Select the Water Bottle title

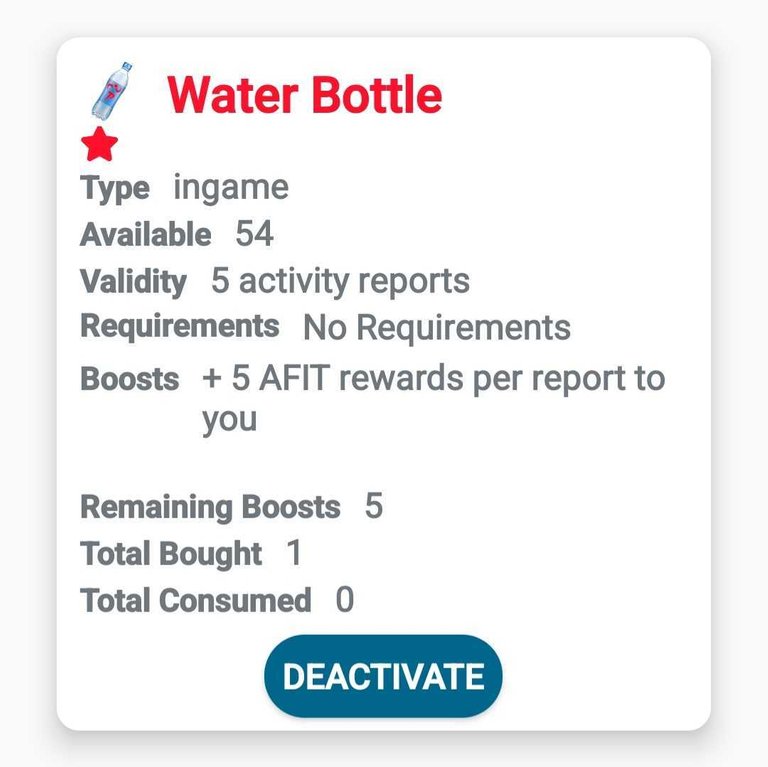[x=305, y=95]
